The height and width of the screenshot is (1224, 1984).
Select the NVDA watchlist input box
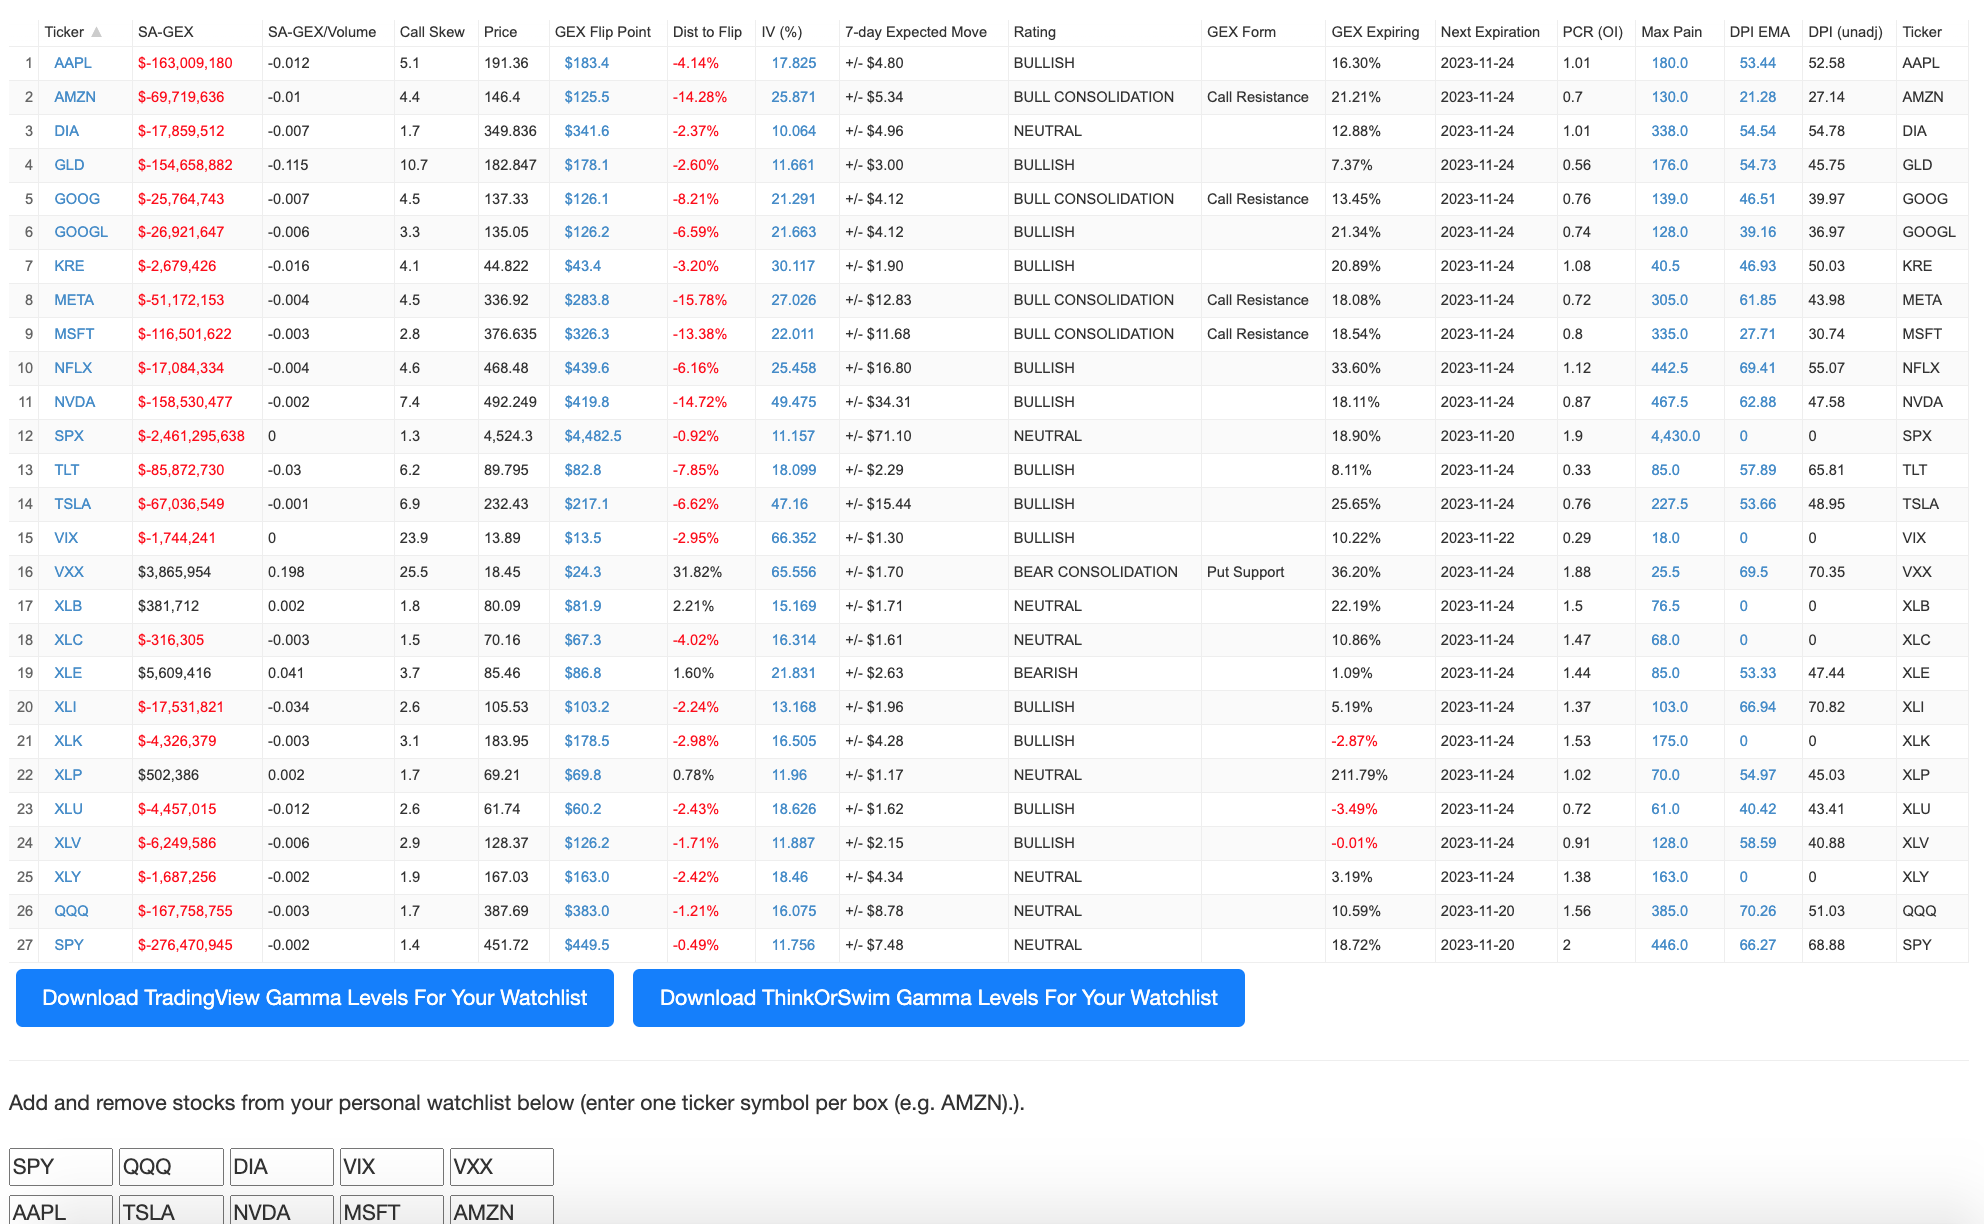[x=281, y=1211]
